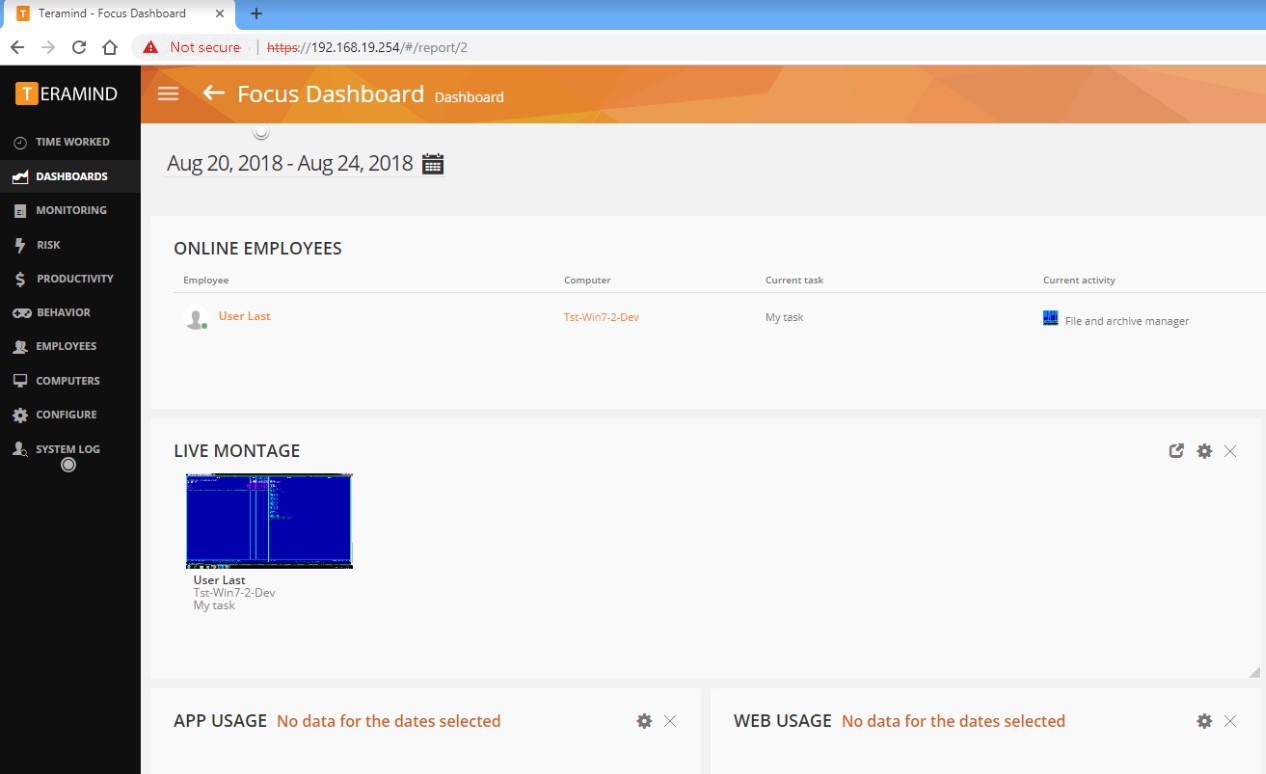Click the date range Aug 20 - Aug 24 field
Screen dimensions: 1266x774
(289, 164)
